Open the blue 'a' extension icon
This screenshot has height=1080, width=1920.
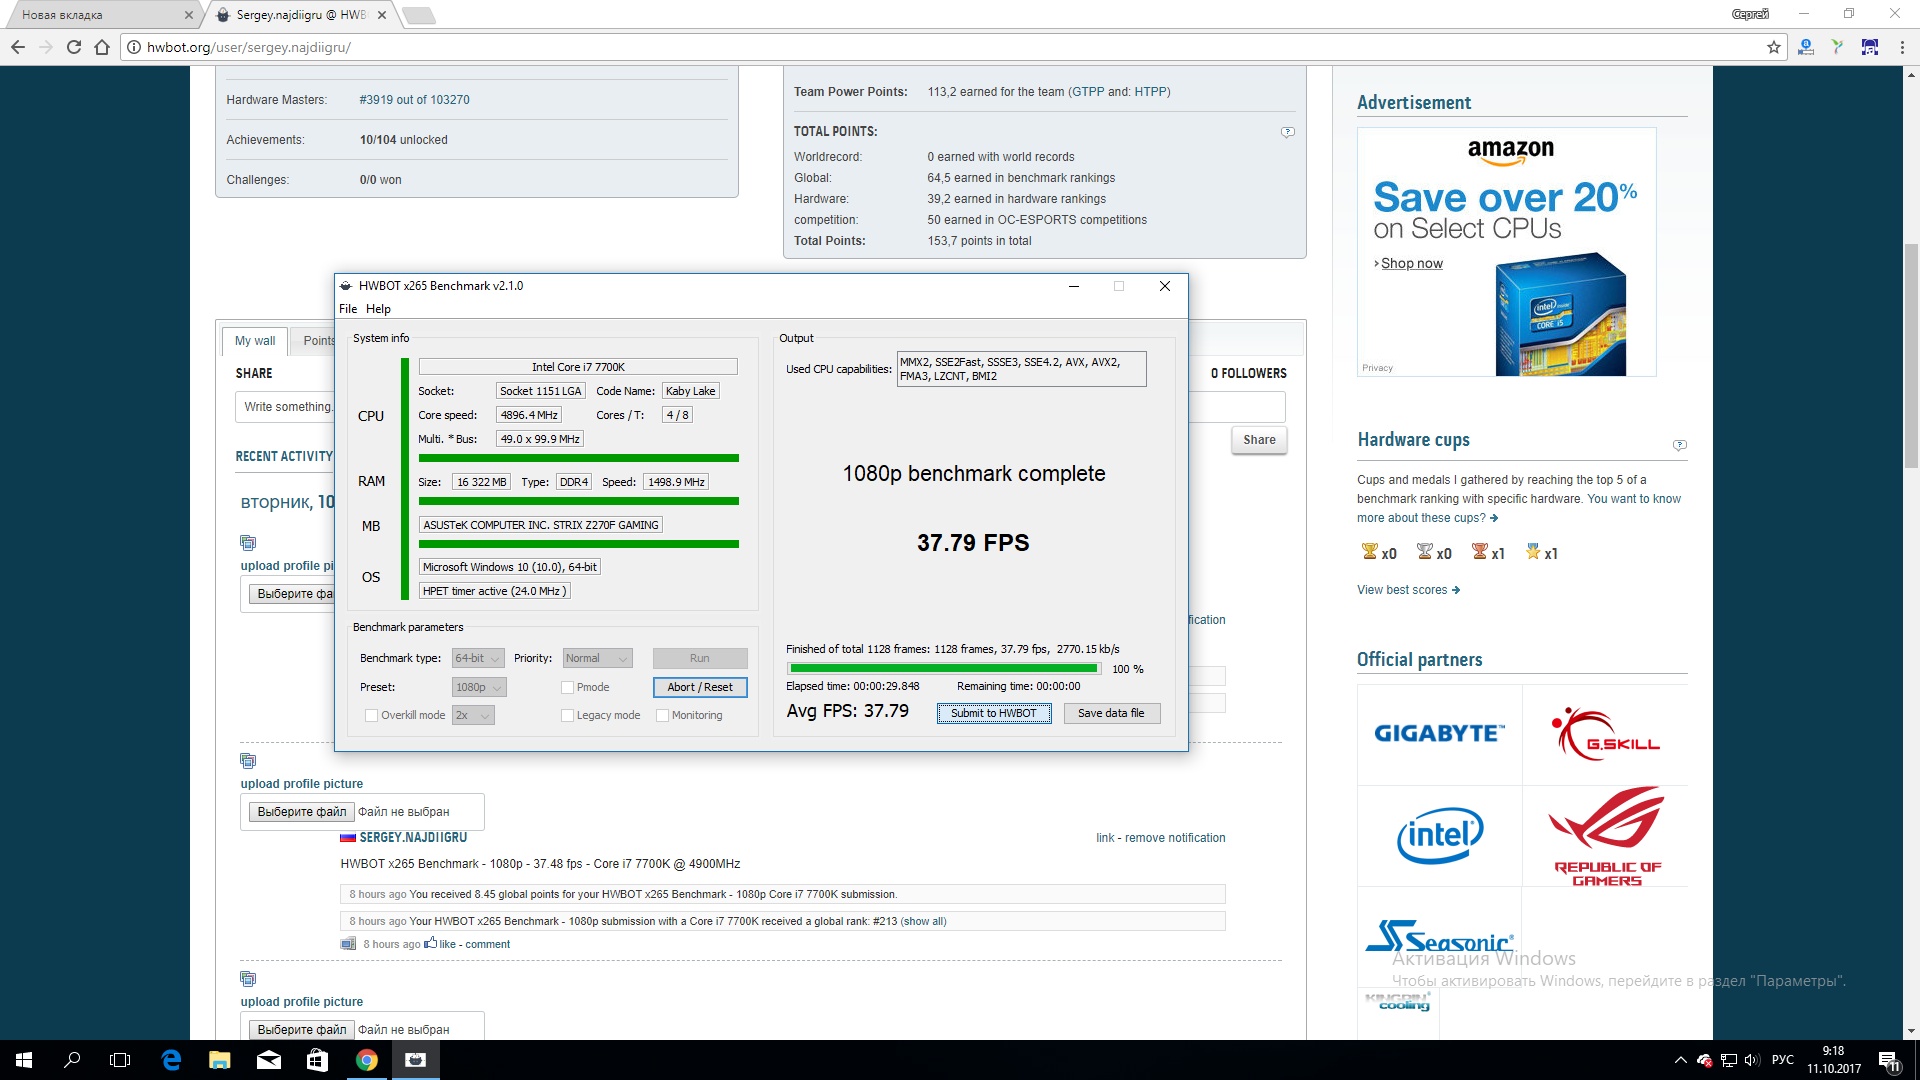[x=1806, y=47]
